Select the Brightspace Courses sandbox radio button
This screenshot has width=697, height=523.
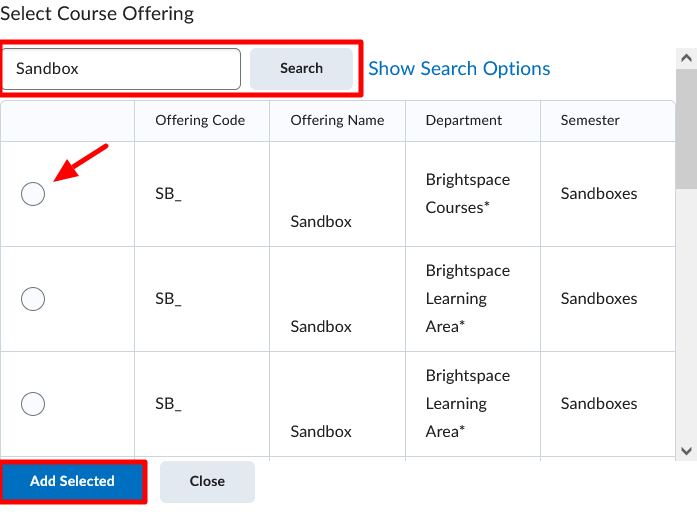(33, 194)
